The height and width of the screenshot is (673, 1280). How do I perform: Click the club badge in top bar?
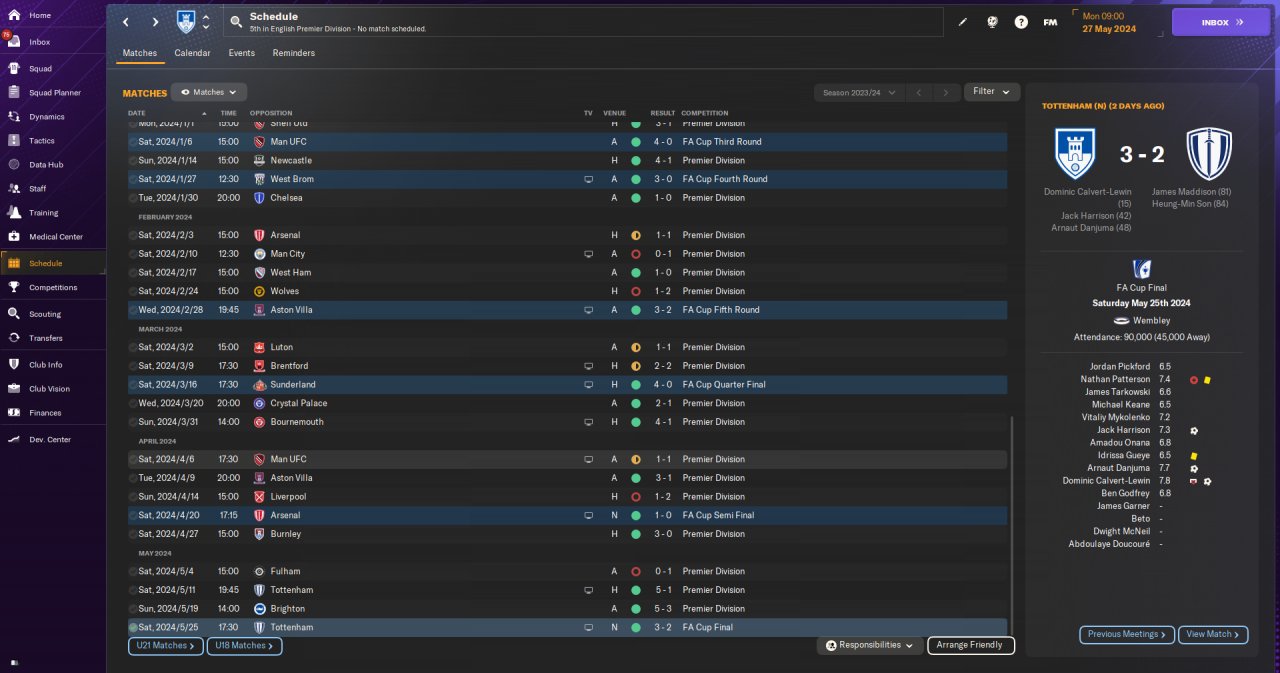pos(186,22)
